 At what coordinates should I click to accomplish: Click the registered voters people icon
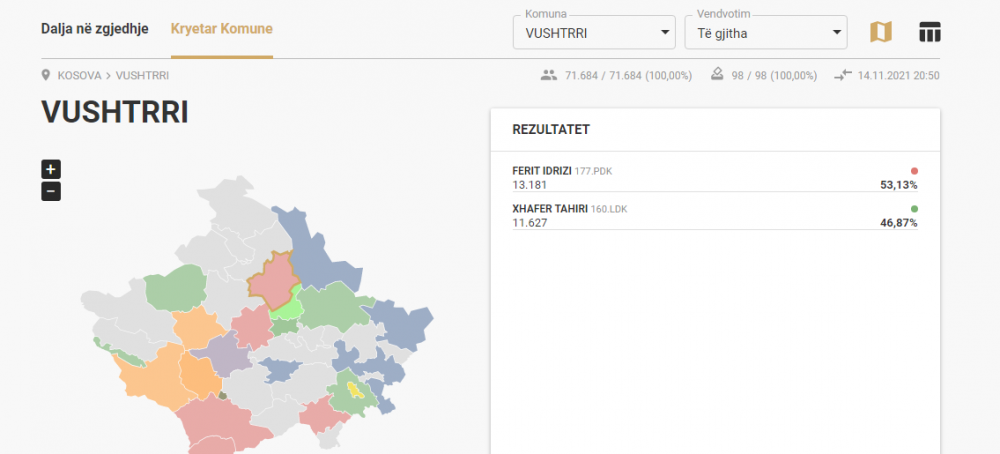point(548,75)
